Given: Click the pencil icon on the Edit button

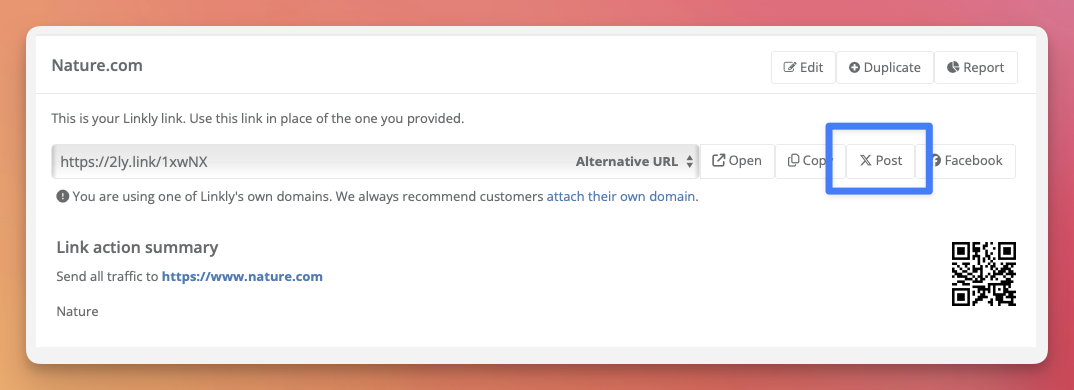Looking at the screenshot, I should 790,67.
